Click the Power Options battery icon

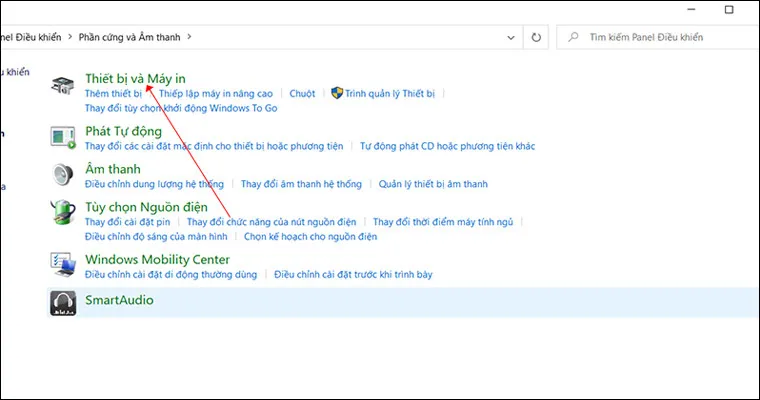62,213
